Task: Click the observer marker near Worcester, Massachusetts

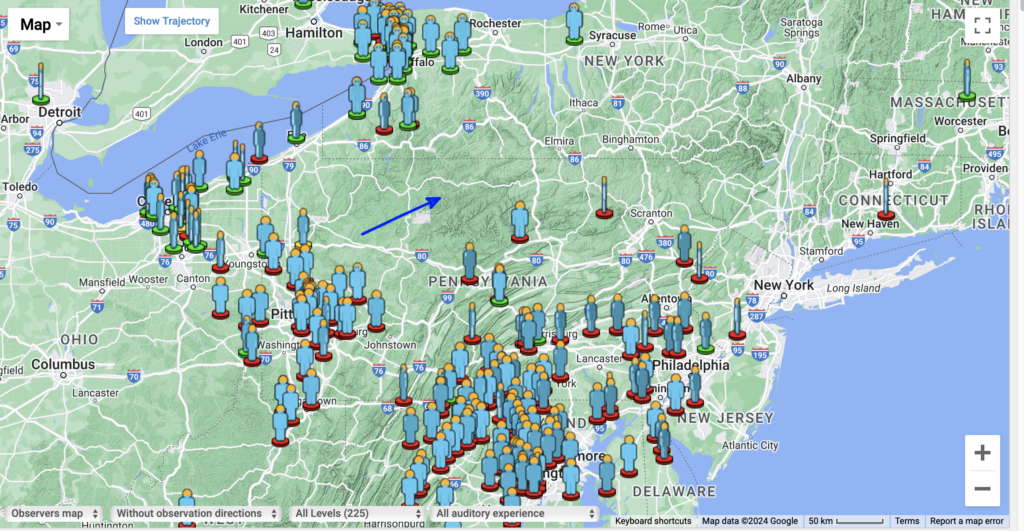Action: click(967, 80)
